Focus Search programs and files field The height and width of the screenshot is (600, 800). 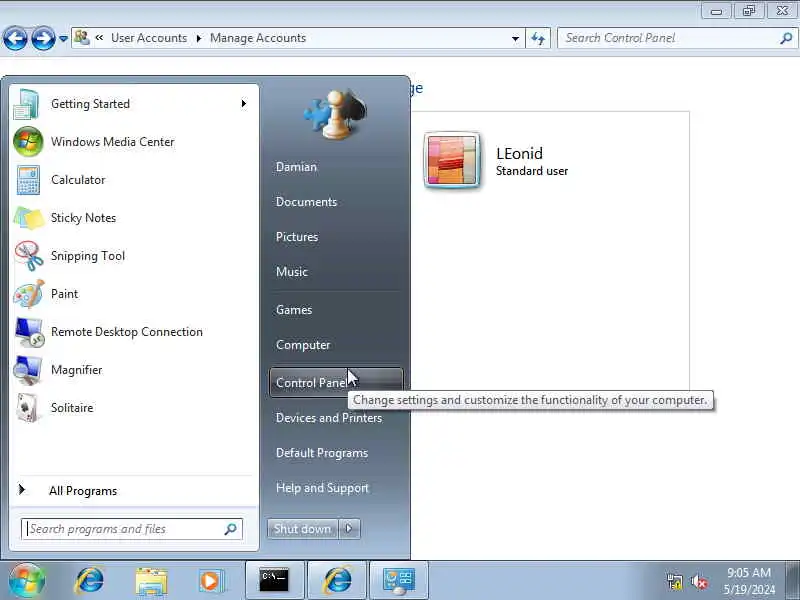132,529
